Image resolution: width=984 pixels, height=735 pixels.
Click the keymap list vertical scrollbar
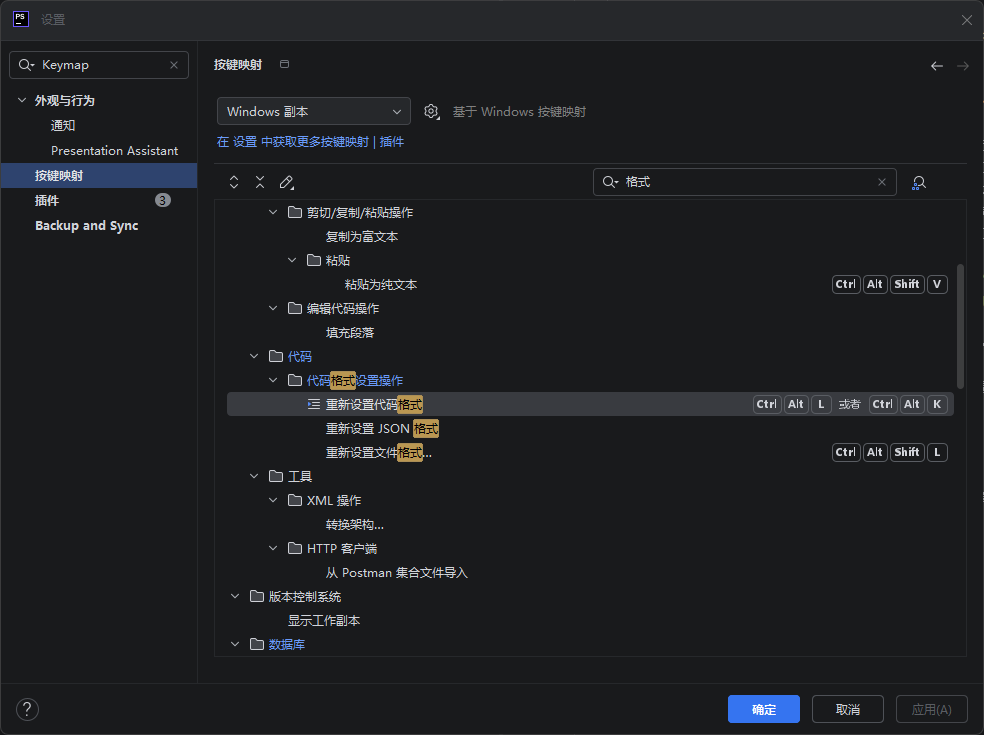[x=960, y=325]
